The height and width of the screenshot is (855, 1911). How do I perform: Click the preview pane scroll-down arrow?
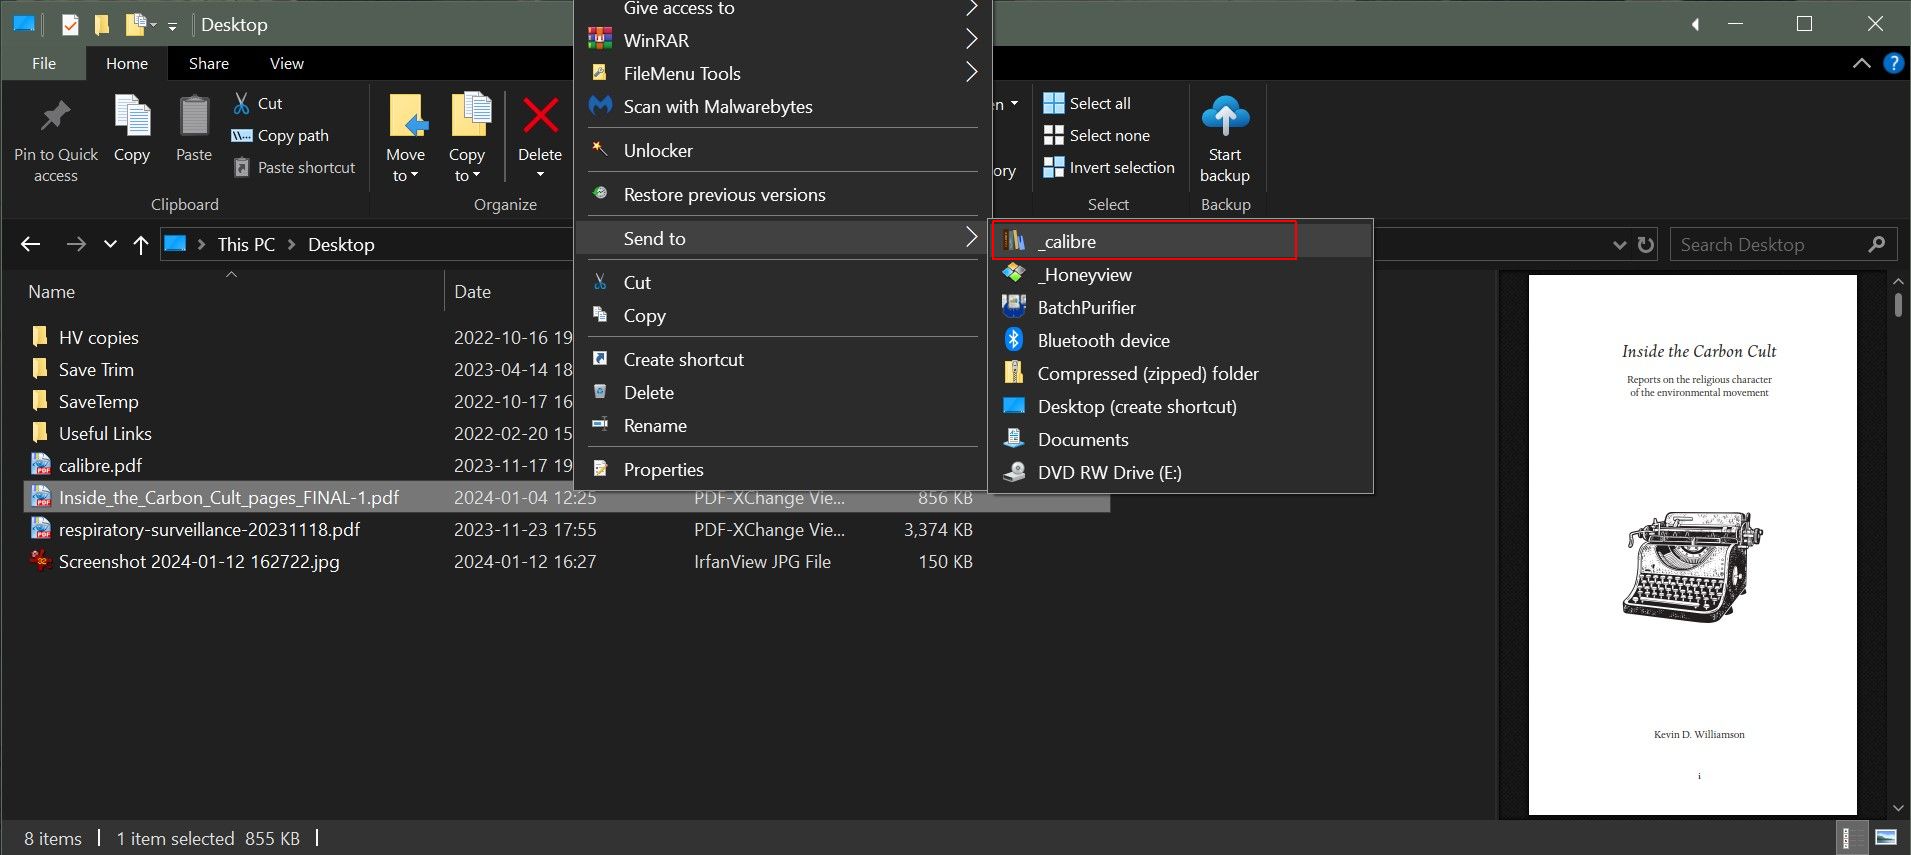pyautogui.click(x=1898, y=808)
